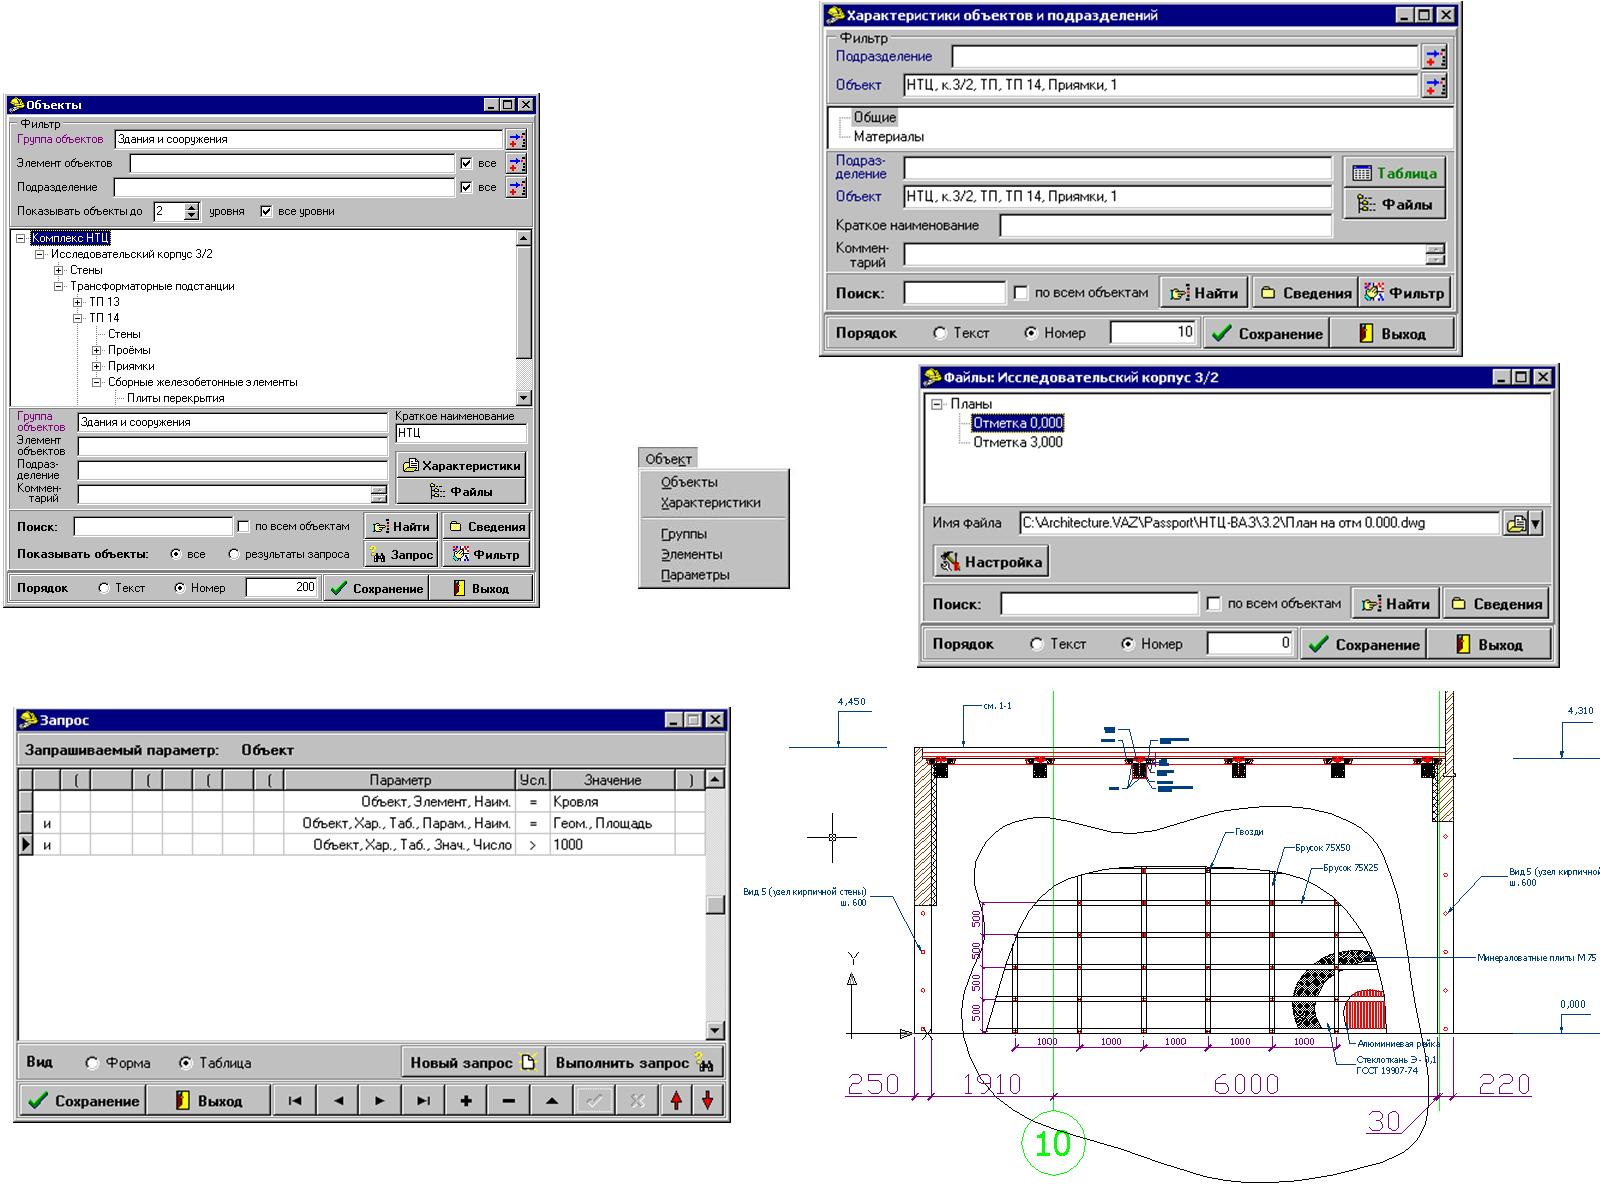Click the 'Кровля' value cell
Image resolution: width=1600 pixels, height=1188 pixels.
click(612, 802)
